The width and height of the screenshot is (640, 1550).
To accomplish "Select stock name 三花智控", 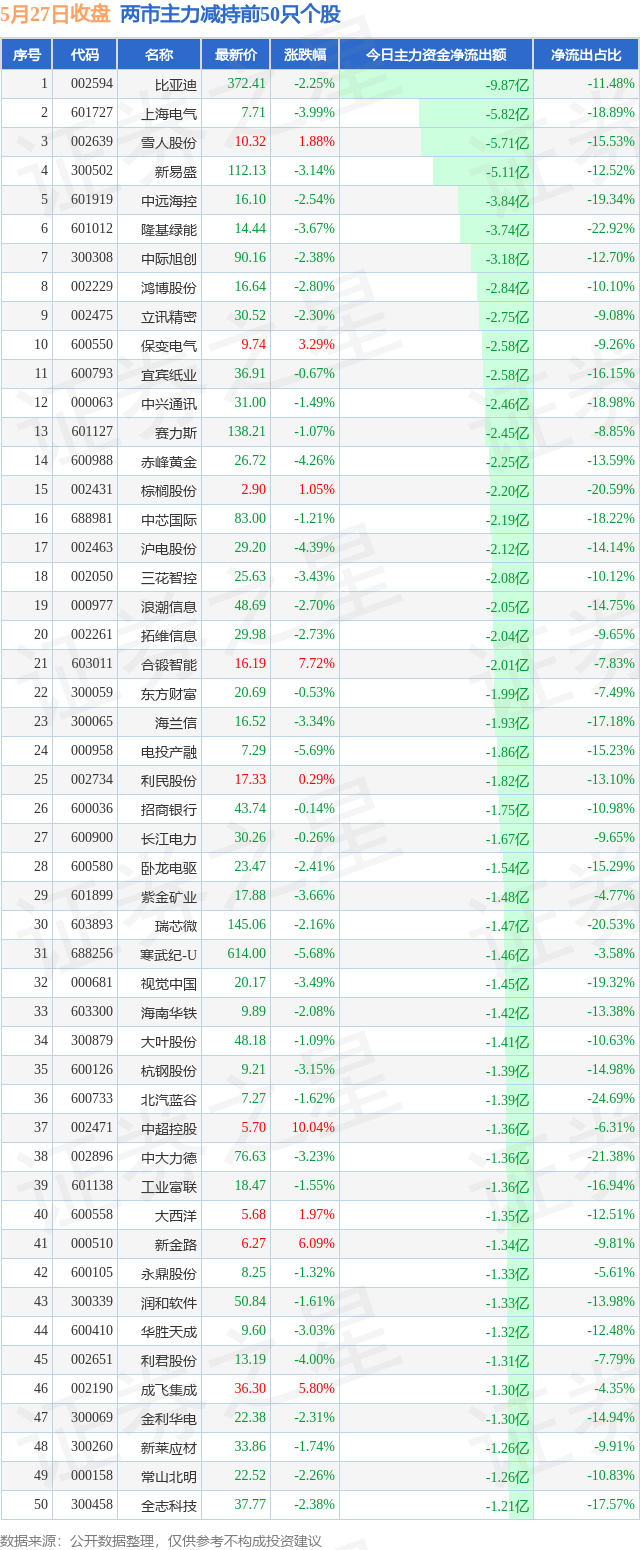I will (169, 577).
